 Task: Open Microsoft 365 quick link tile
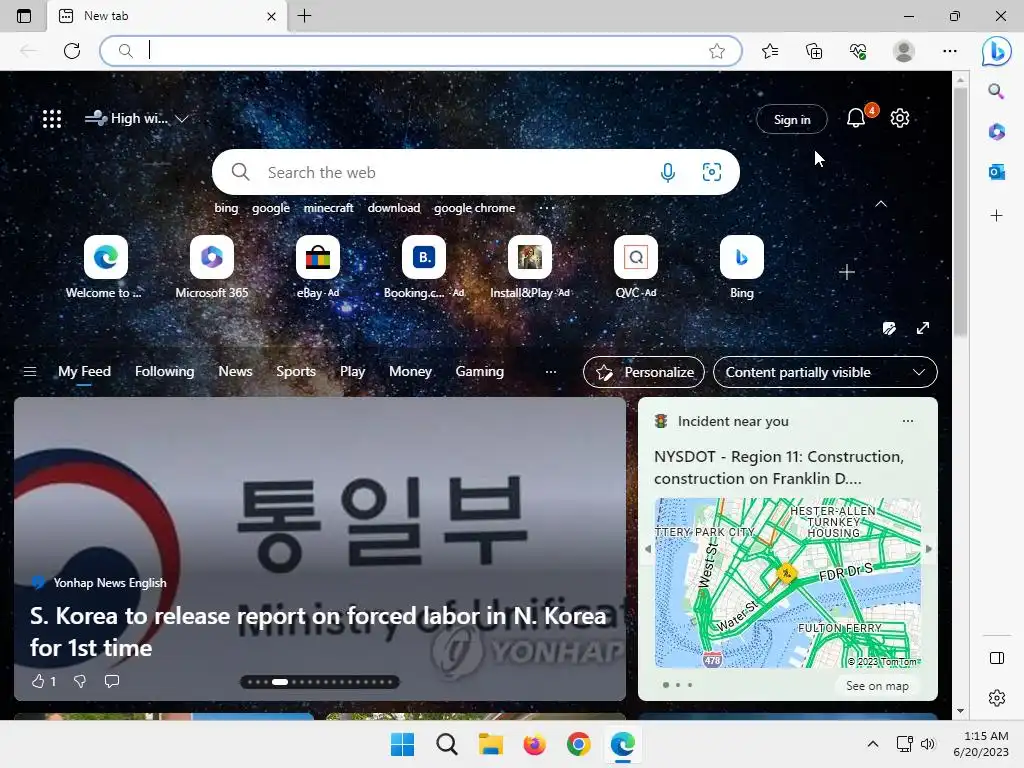point(212,257)
